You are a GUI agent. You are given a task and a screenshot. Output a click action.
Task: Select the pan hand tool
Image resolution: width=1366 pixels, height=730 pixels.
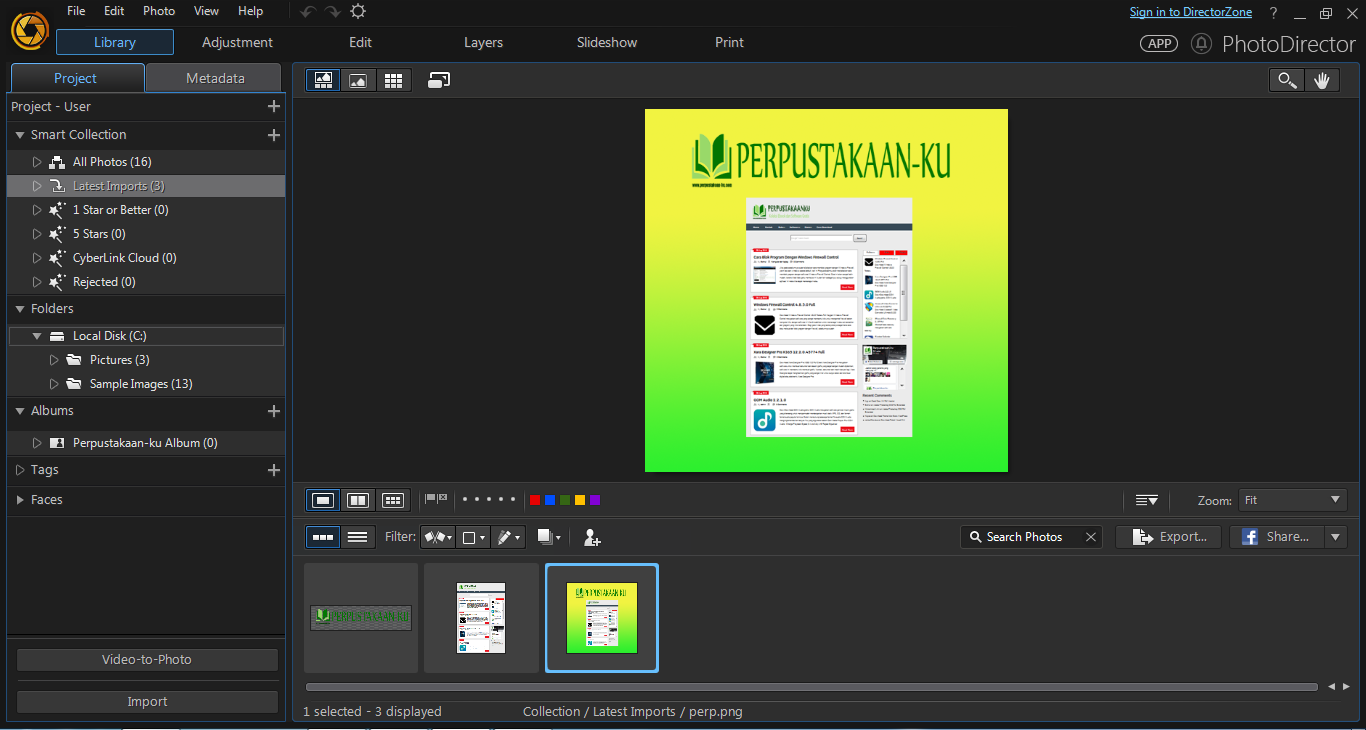(x=1321, y=81)
